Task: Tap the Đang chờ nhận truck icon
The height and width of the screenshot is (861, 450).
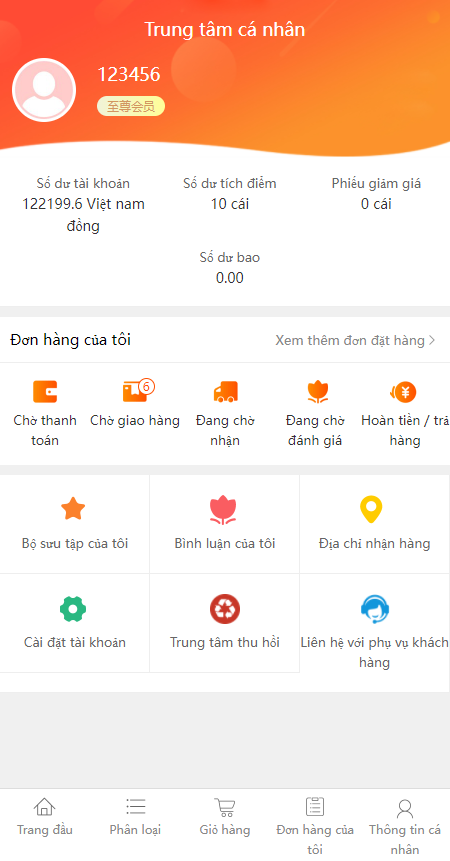Action: (x=225, y=392)
